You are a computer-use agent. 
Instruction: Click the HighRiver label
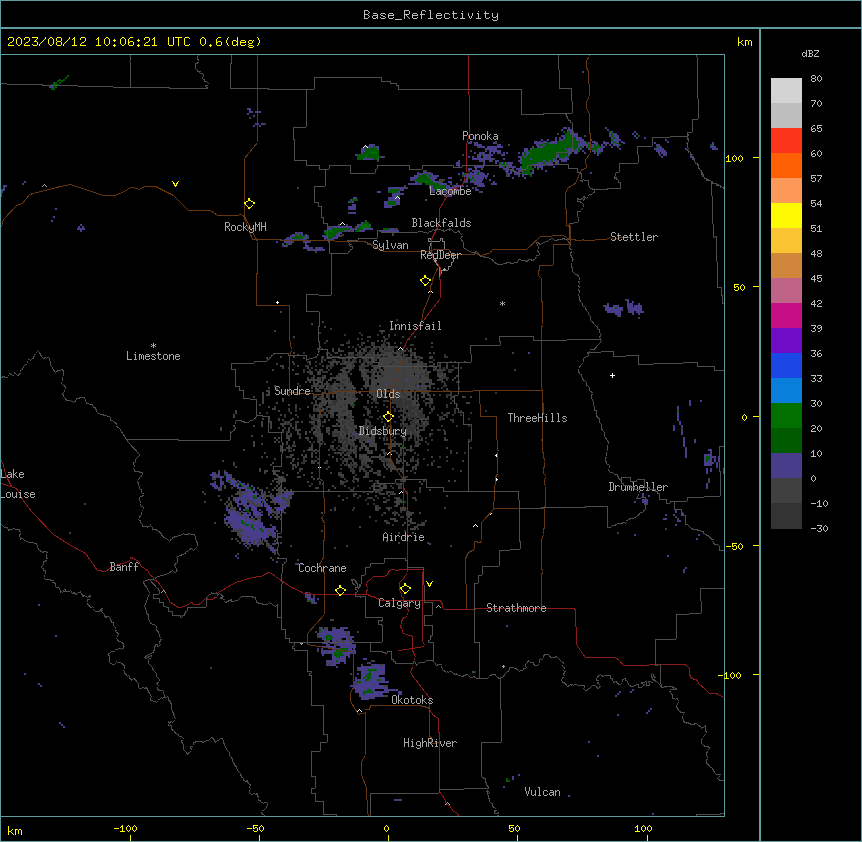(x=430, y=743)
